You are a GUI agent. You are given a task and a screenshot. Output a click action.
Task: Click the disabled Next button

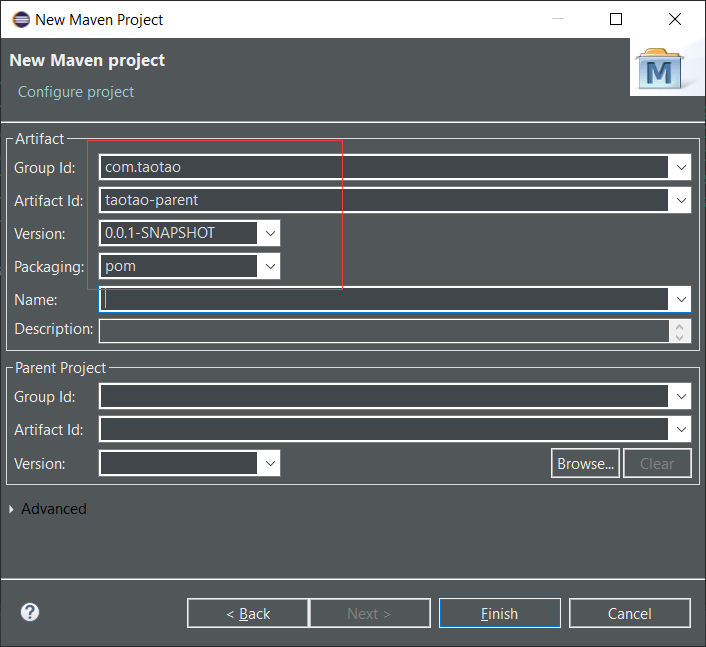pyautogui.click(x=370, y=613)
